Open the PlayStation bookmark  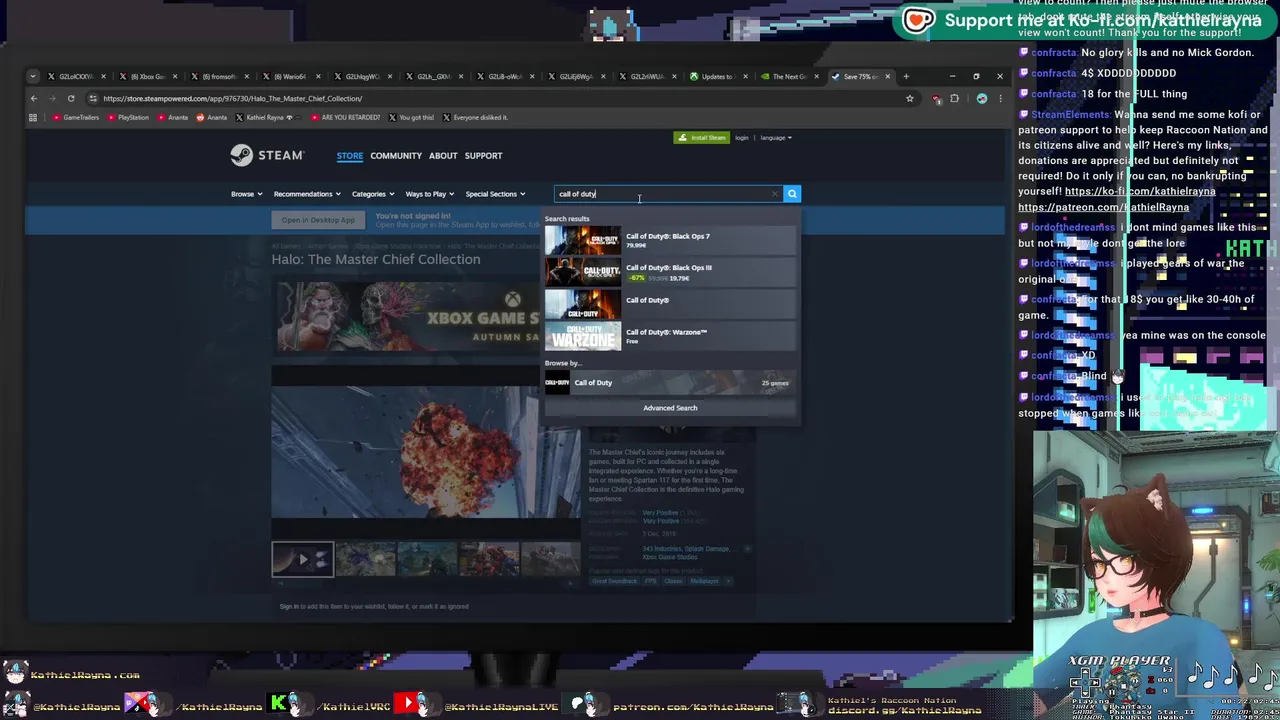pyautogui.click(x=128, y=117)
